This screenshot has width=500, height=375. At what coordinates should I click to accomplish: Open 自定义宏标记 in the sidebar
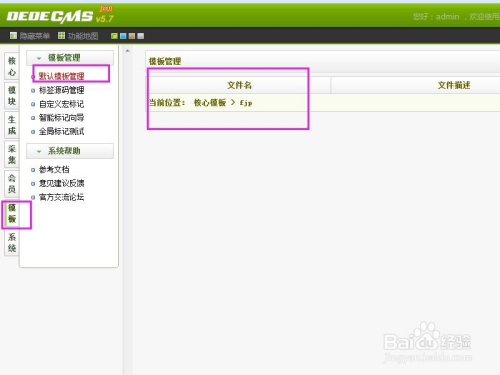[61, 104]
